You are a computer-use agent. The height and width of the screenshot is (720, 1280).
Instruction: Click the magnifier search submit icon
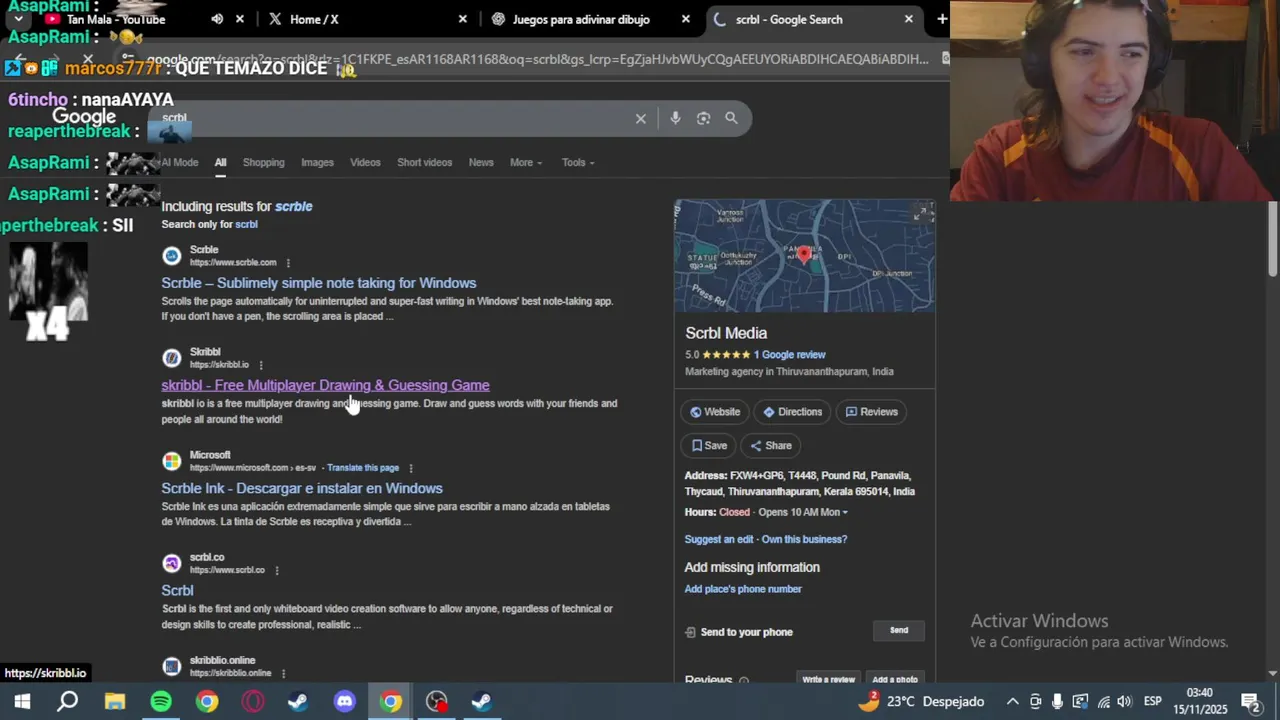(x=731, y=118)
